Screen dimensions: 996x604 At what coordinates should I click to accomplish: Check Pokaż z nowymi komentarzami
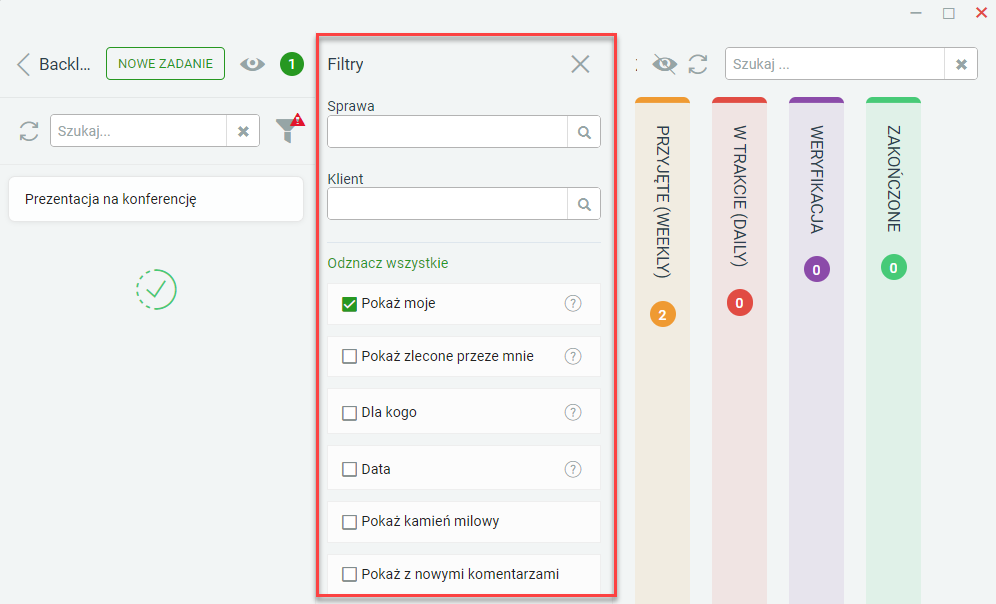coord(349,574)
